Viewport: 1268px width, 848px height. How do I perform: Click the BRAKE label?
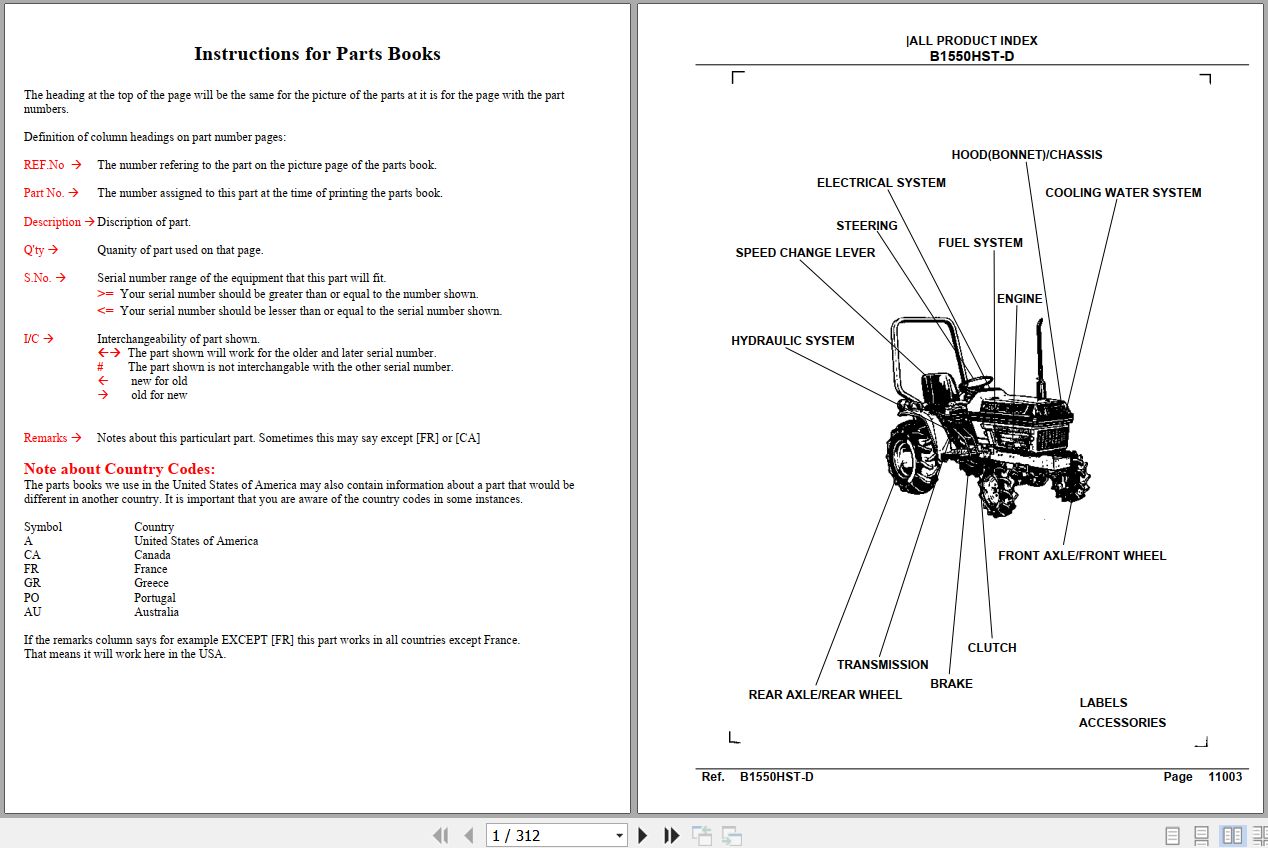[951, 684]
